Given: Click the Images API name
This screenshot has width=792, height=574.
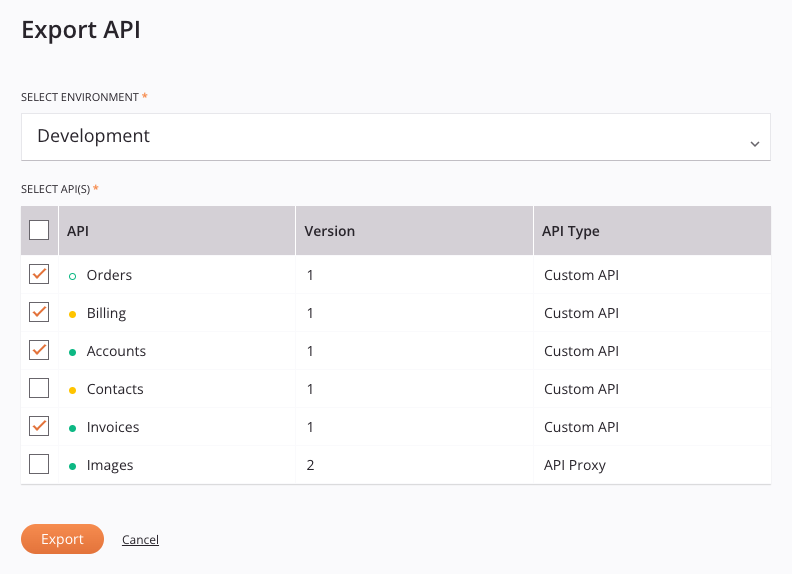Looking at the screenshot, I should coord(110,465).
